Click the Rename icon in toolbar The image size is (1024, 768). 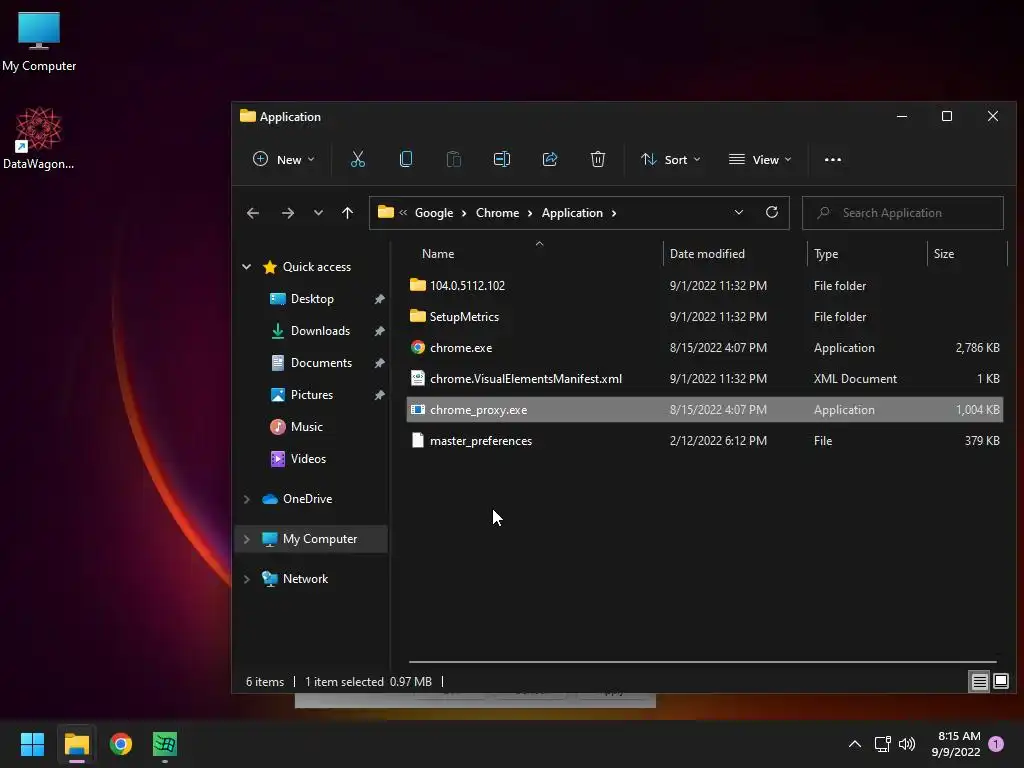[x=502, y=159]
